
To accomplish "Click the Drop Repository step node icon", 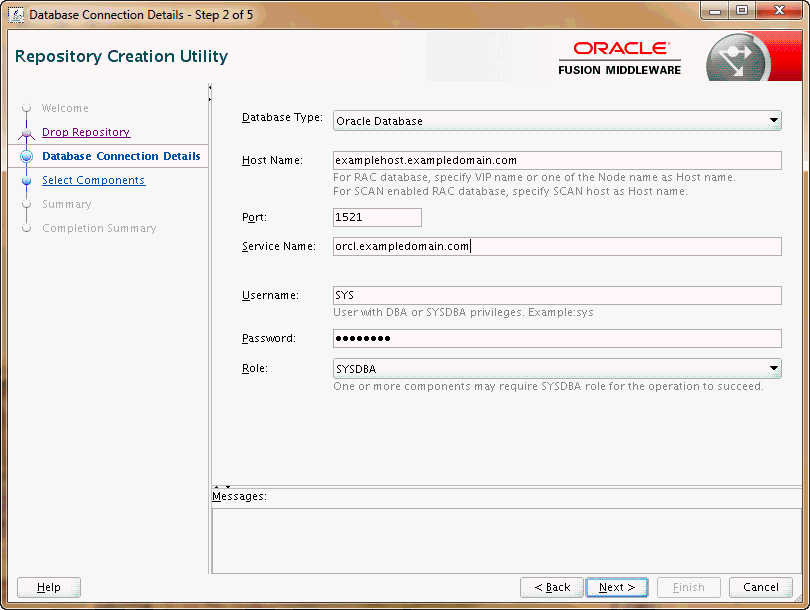I will click(x=27, y=133).
